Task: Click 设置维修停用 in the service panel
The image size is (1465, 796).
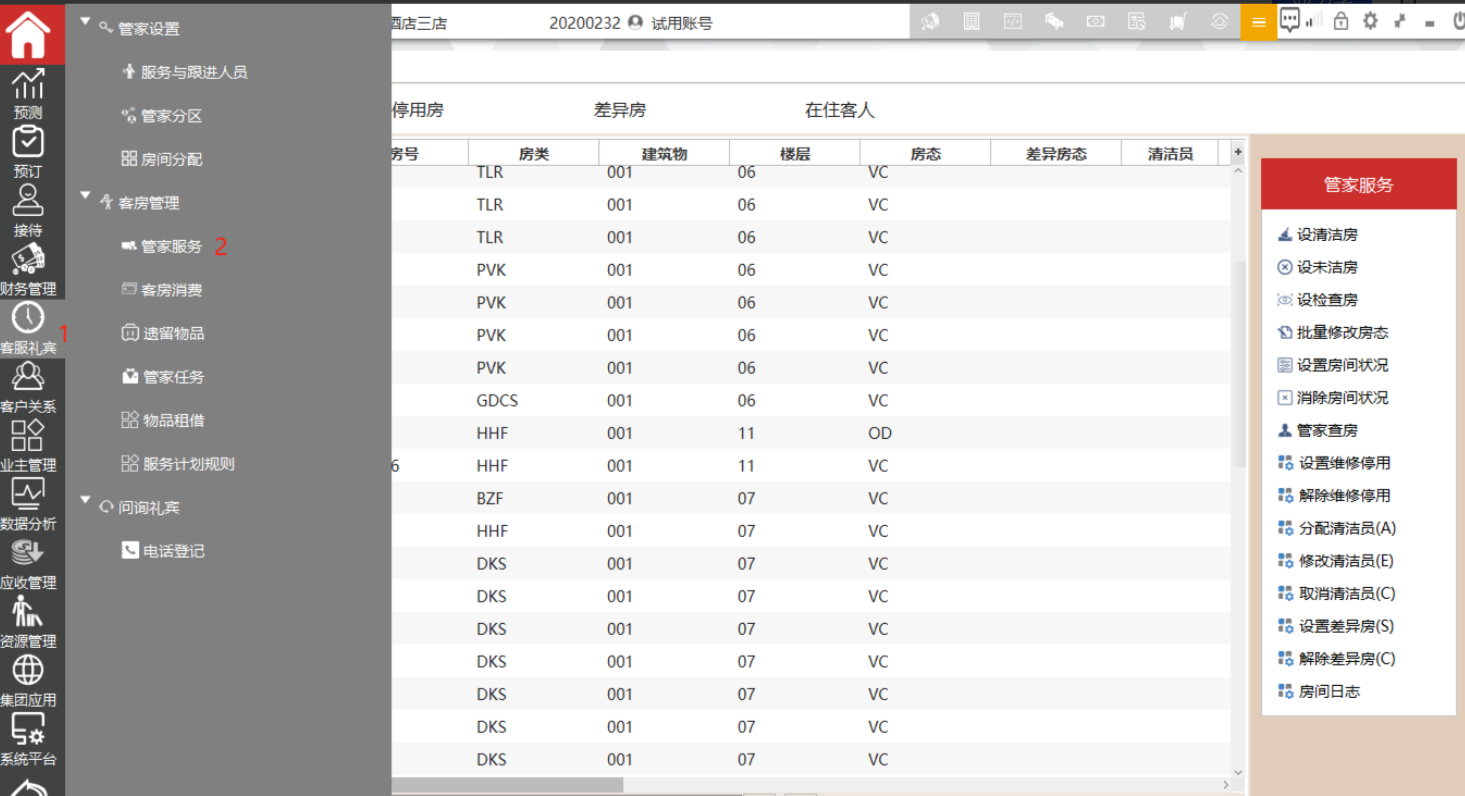Action: coord(1344,463)
